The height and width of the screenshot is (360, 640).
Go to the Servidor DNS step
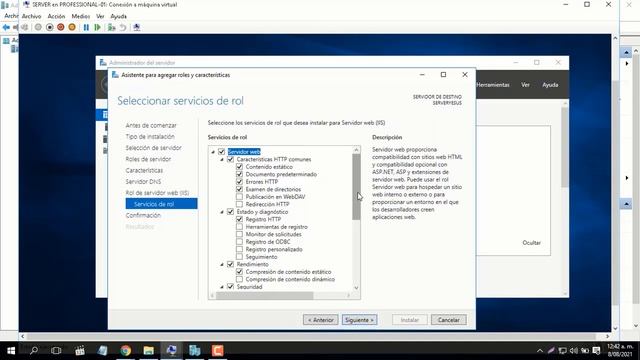point(143,182)
